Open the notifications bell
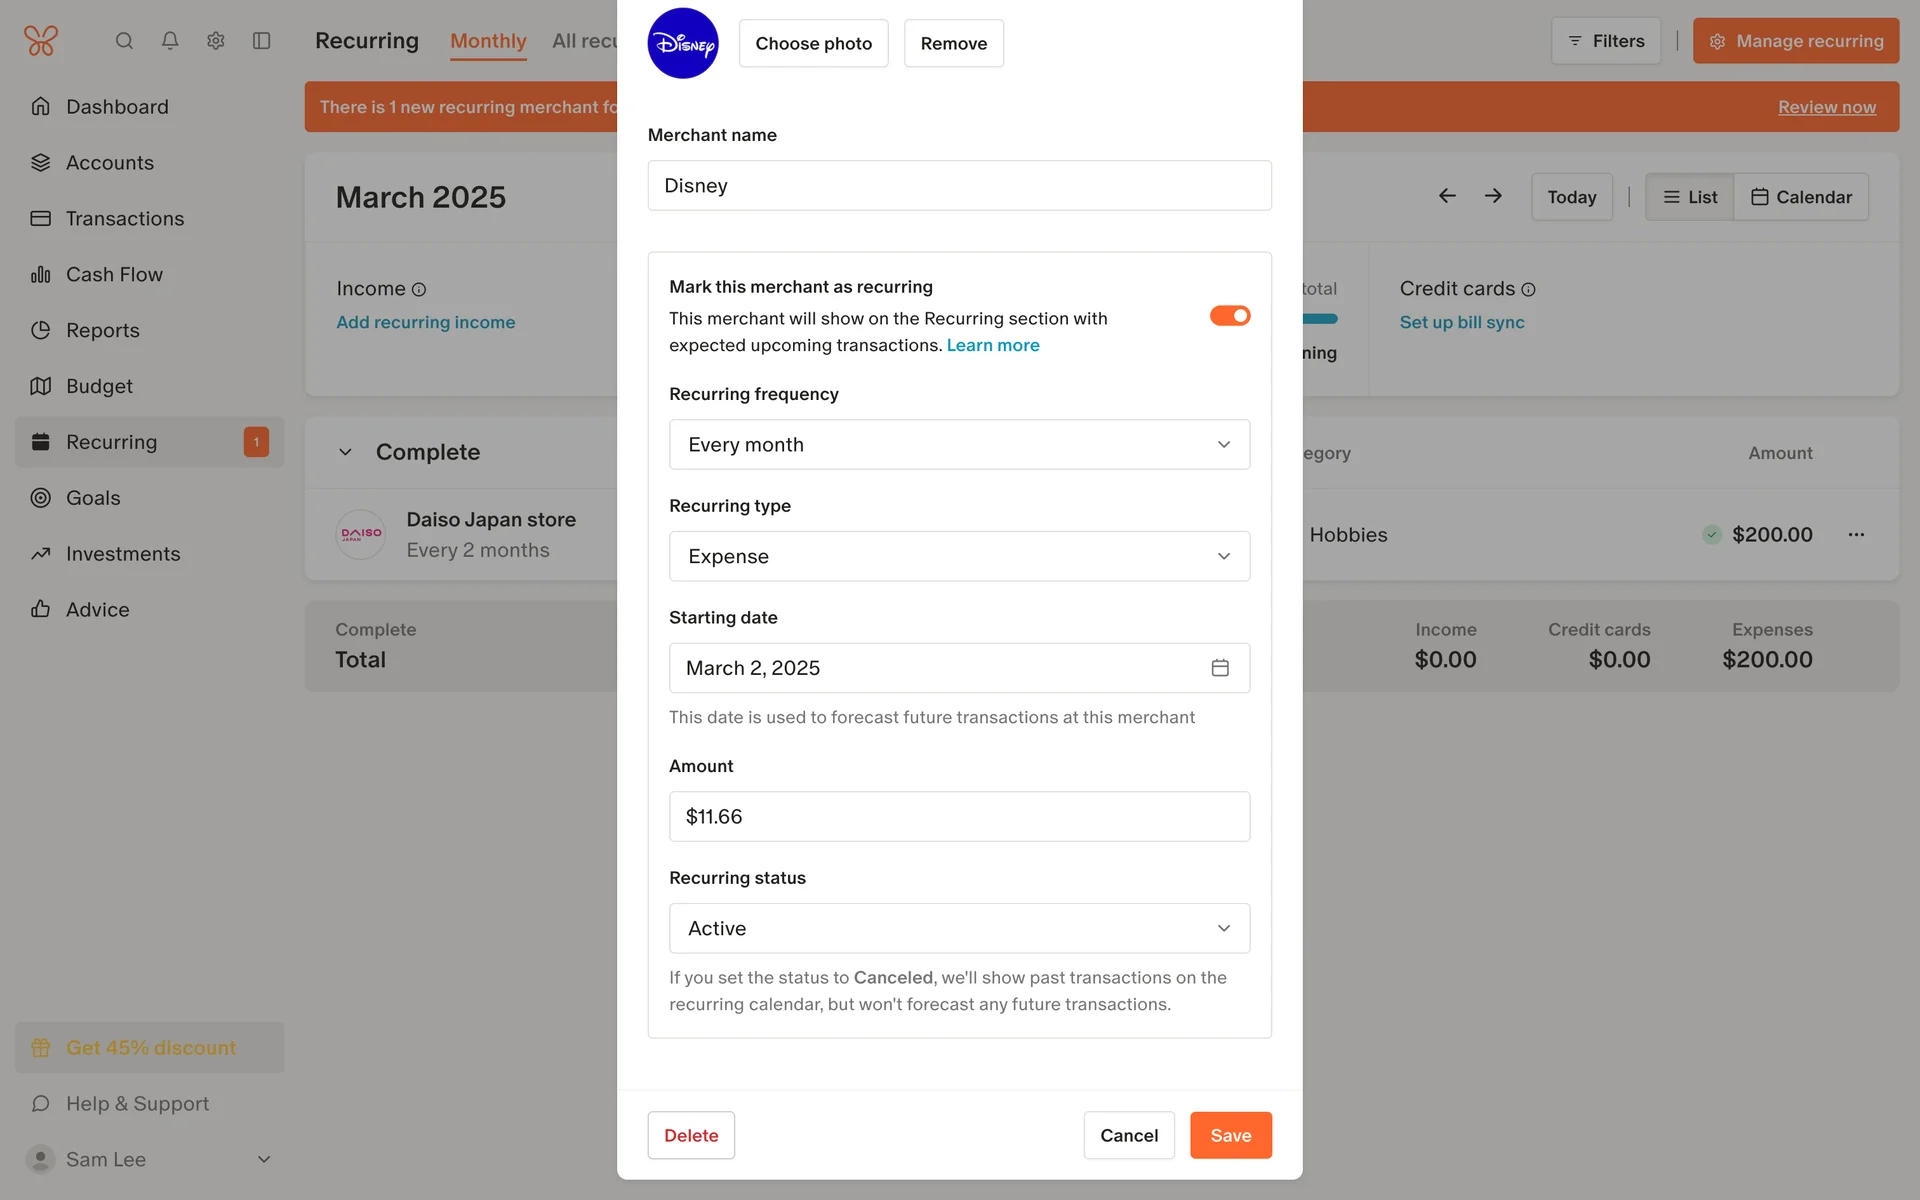Screen dimensions: 1920x1200 pos(170,41)
